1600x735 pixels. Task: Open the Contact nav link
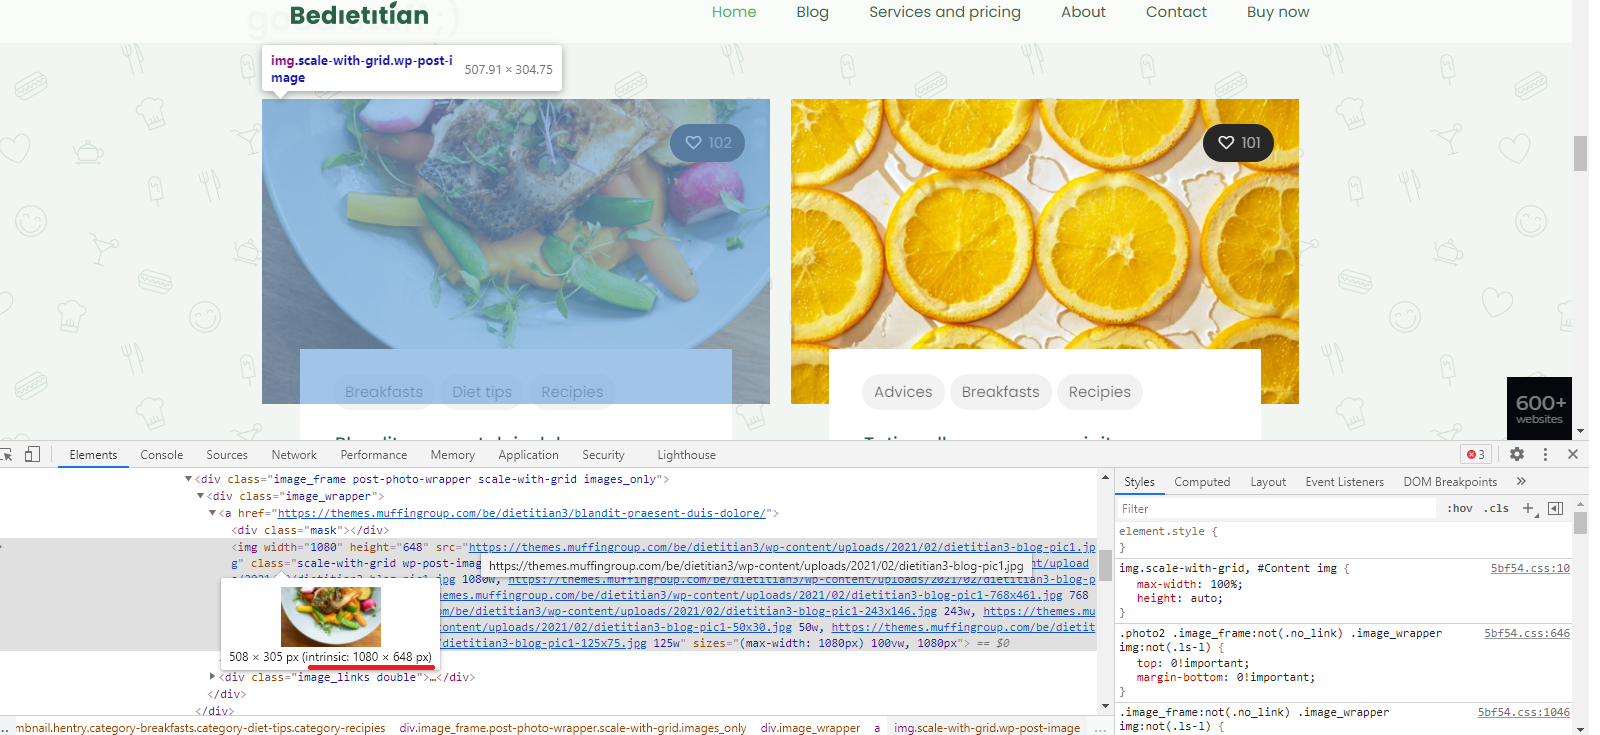tap(1176, 12)
